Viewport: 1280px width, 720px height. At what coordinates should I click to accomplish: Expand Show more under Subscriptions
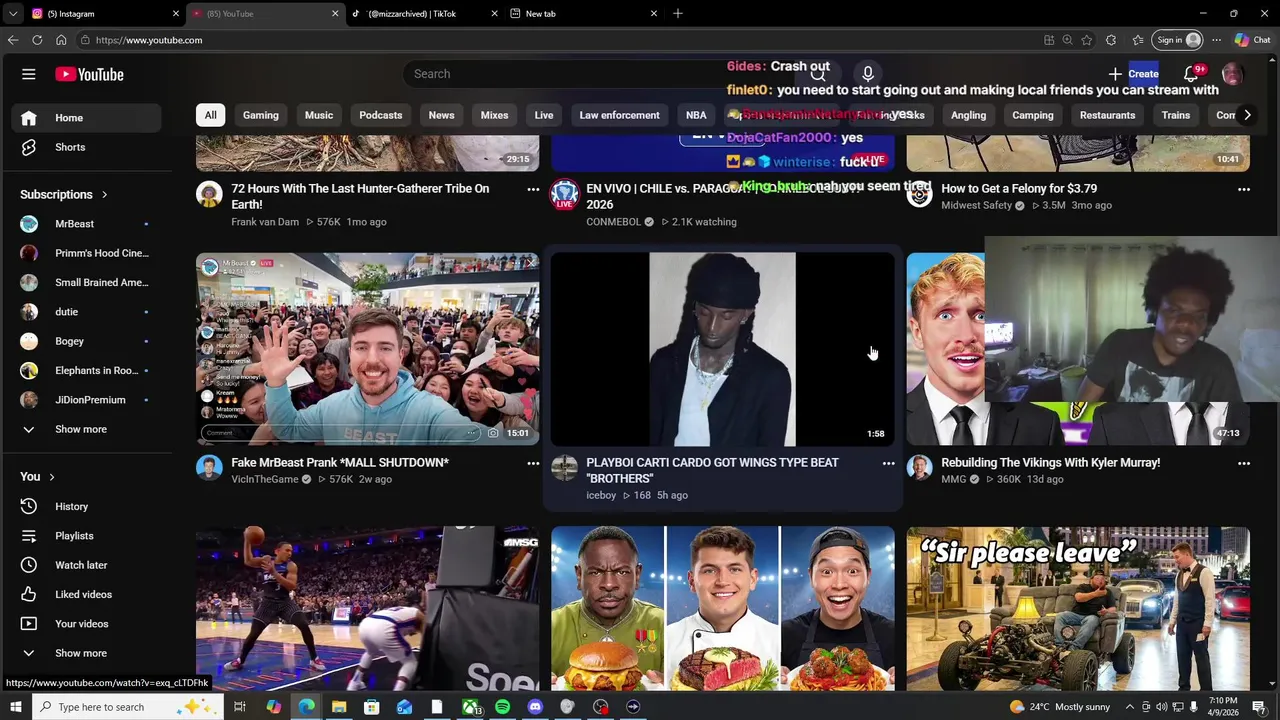pyautogui.click(x=86, y=429)
